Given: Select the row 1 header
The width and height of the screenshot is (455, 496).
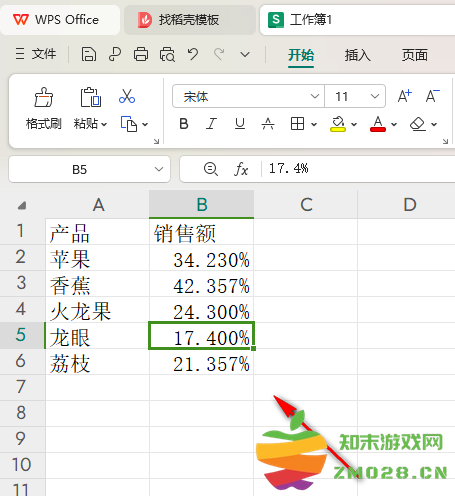Looking at the screenshot, I should click(x=22, y=231).
